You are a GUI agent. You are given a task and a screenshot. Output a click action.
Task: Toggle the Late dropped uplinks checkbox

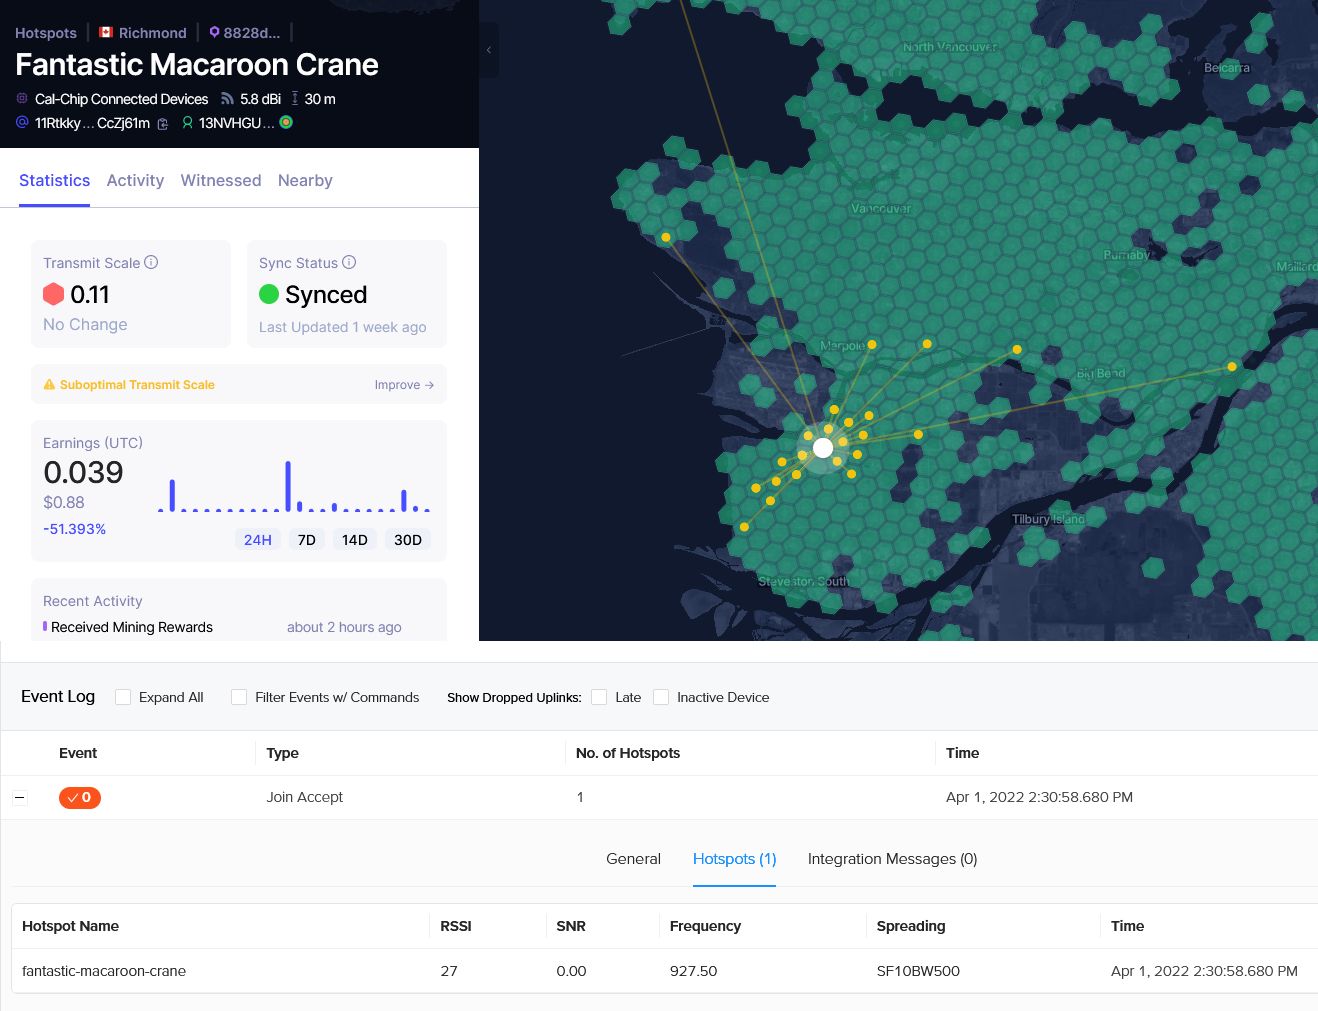599,697
